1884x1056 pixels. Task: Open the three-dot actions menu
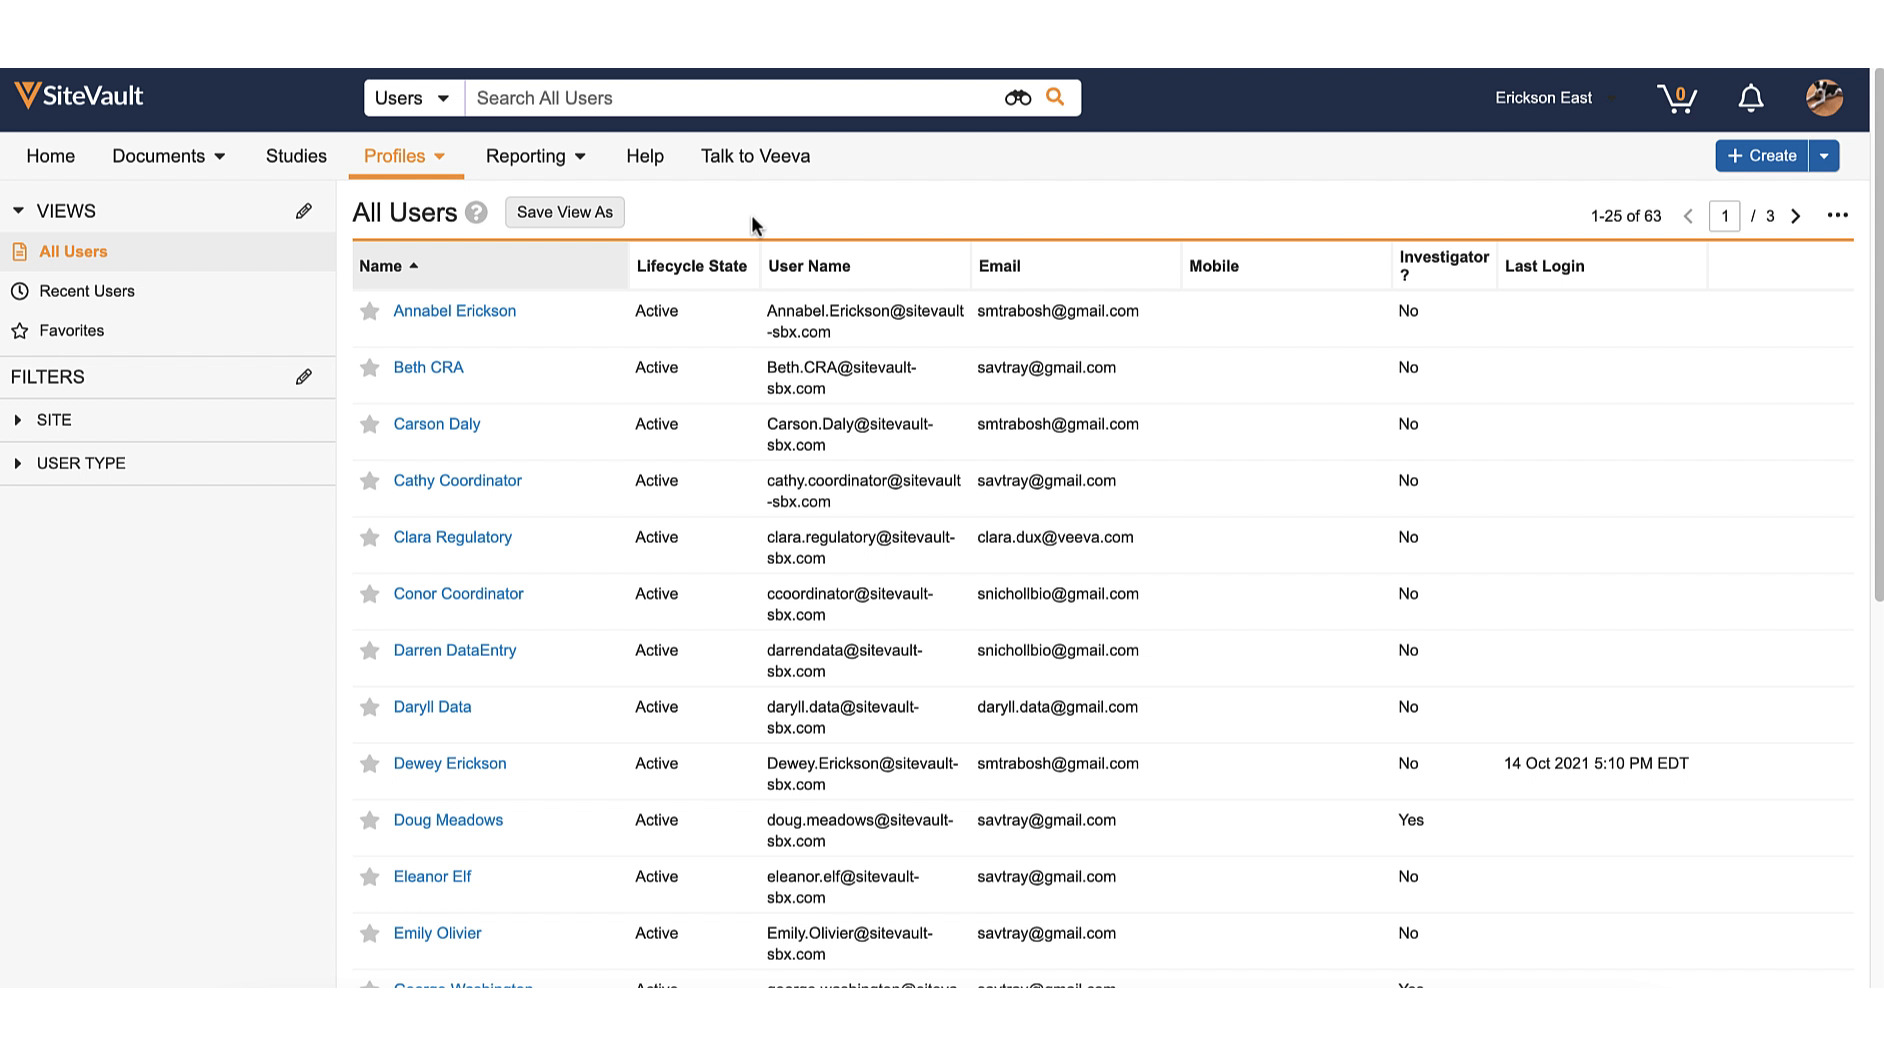pos(1838,215)
